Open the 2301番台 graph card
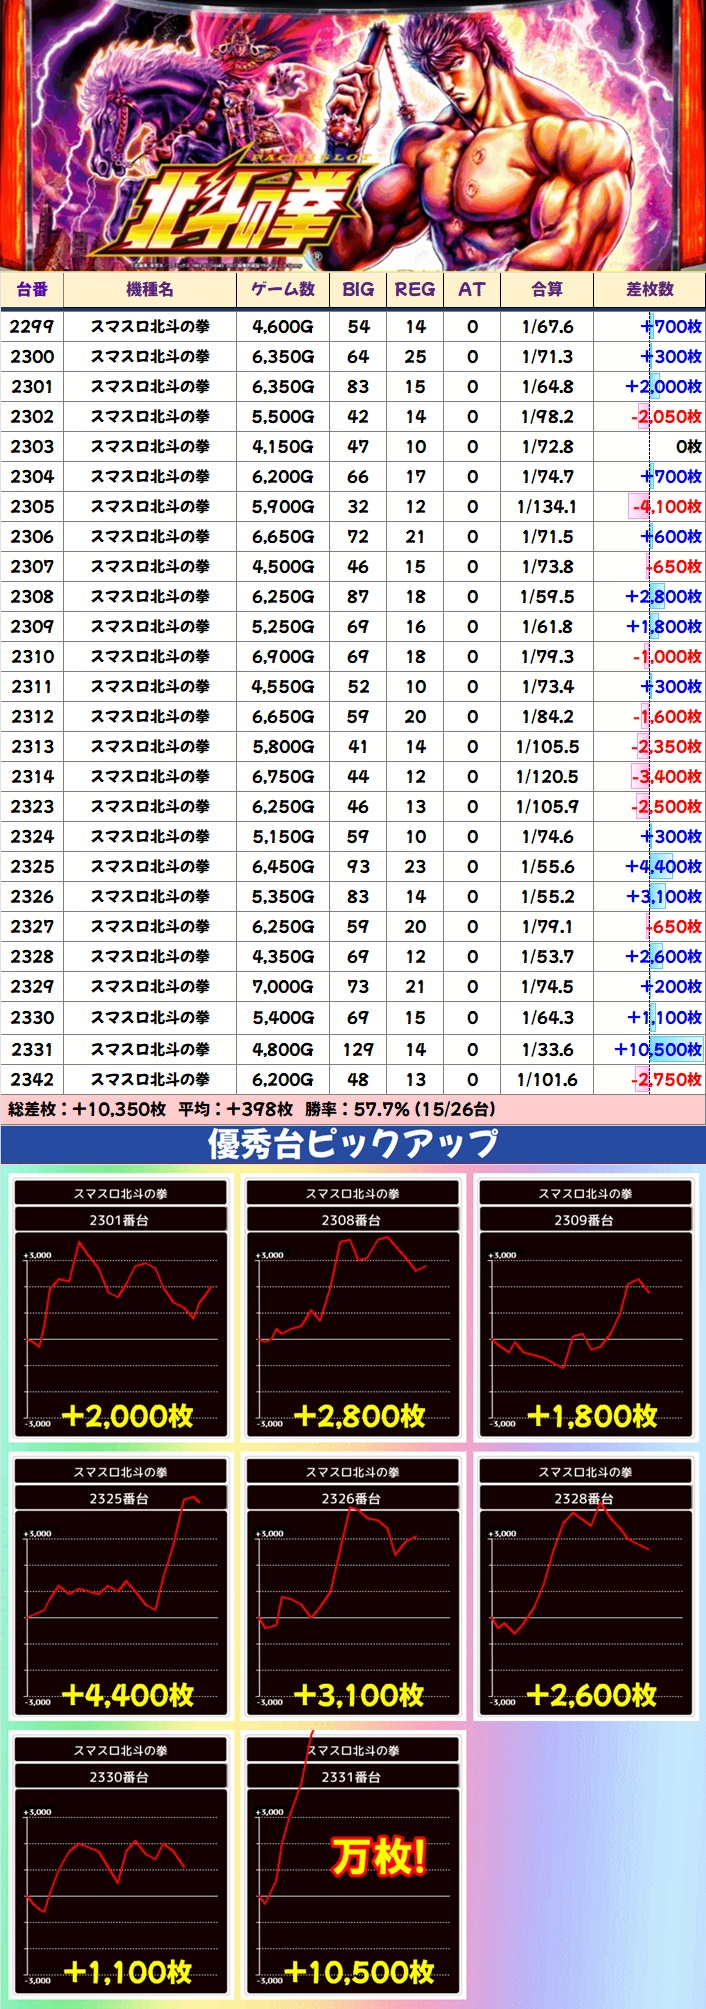706x2009 pixels. click(x=120, y=1308)
